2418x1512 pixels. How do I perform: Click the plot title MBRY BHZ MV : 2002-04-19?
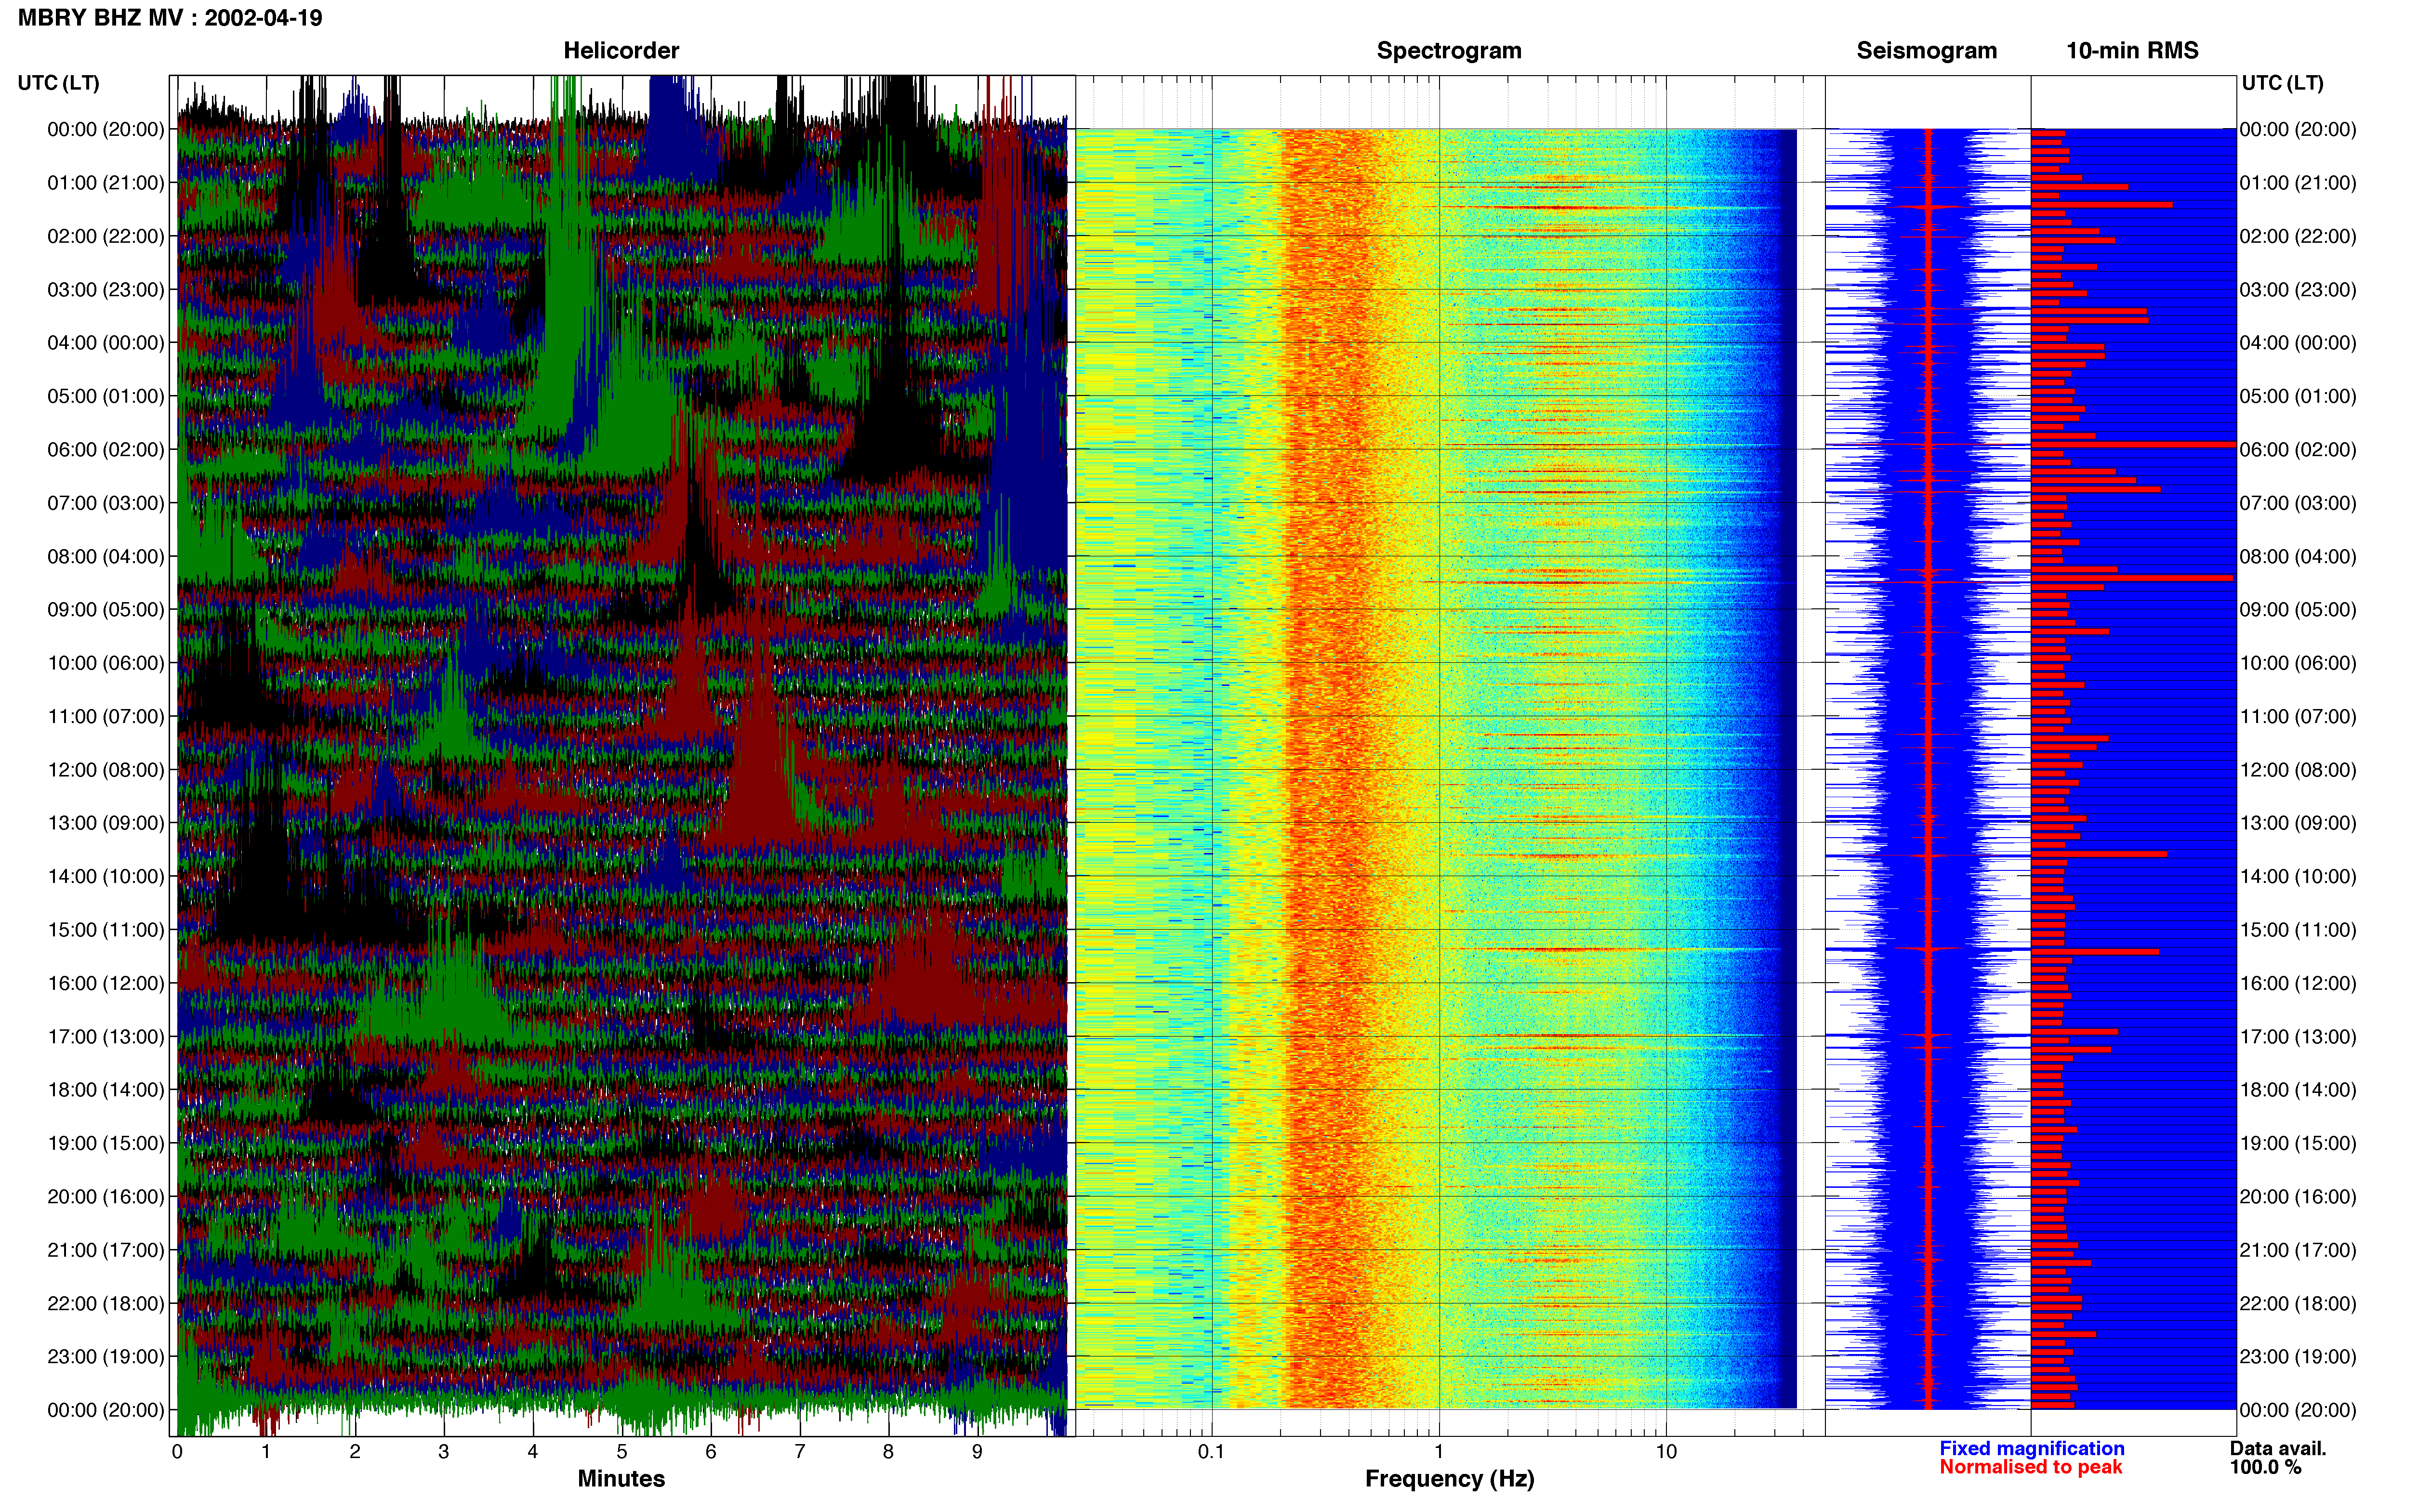[170, 18]
